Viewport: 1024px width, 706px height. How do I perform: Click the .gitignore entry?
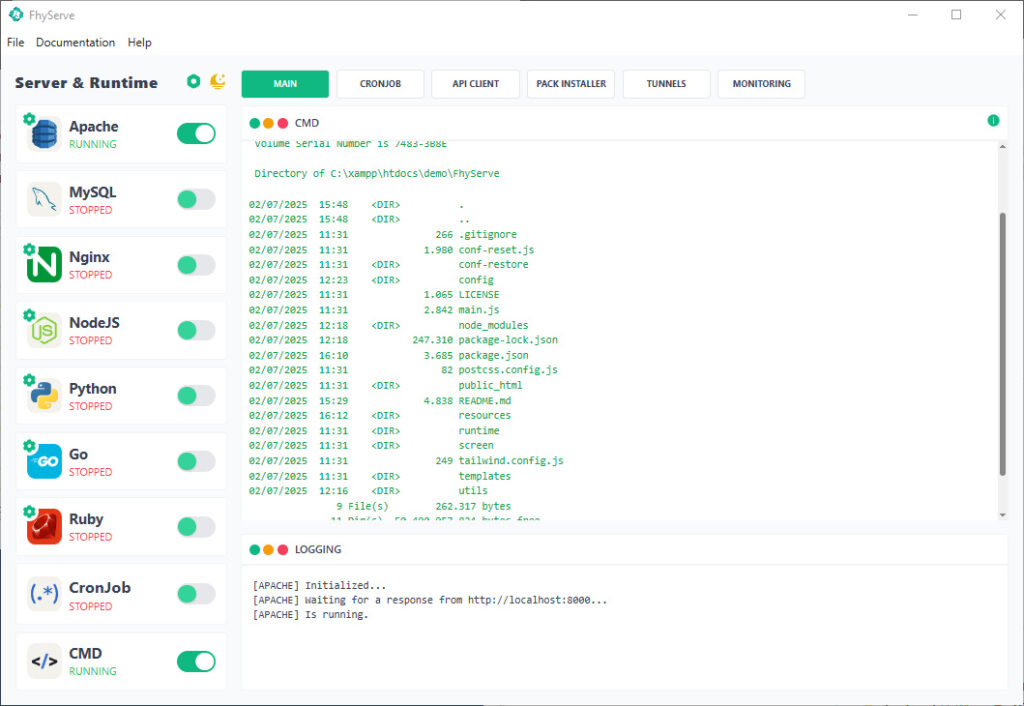(487, 234)
